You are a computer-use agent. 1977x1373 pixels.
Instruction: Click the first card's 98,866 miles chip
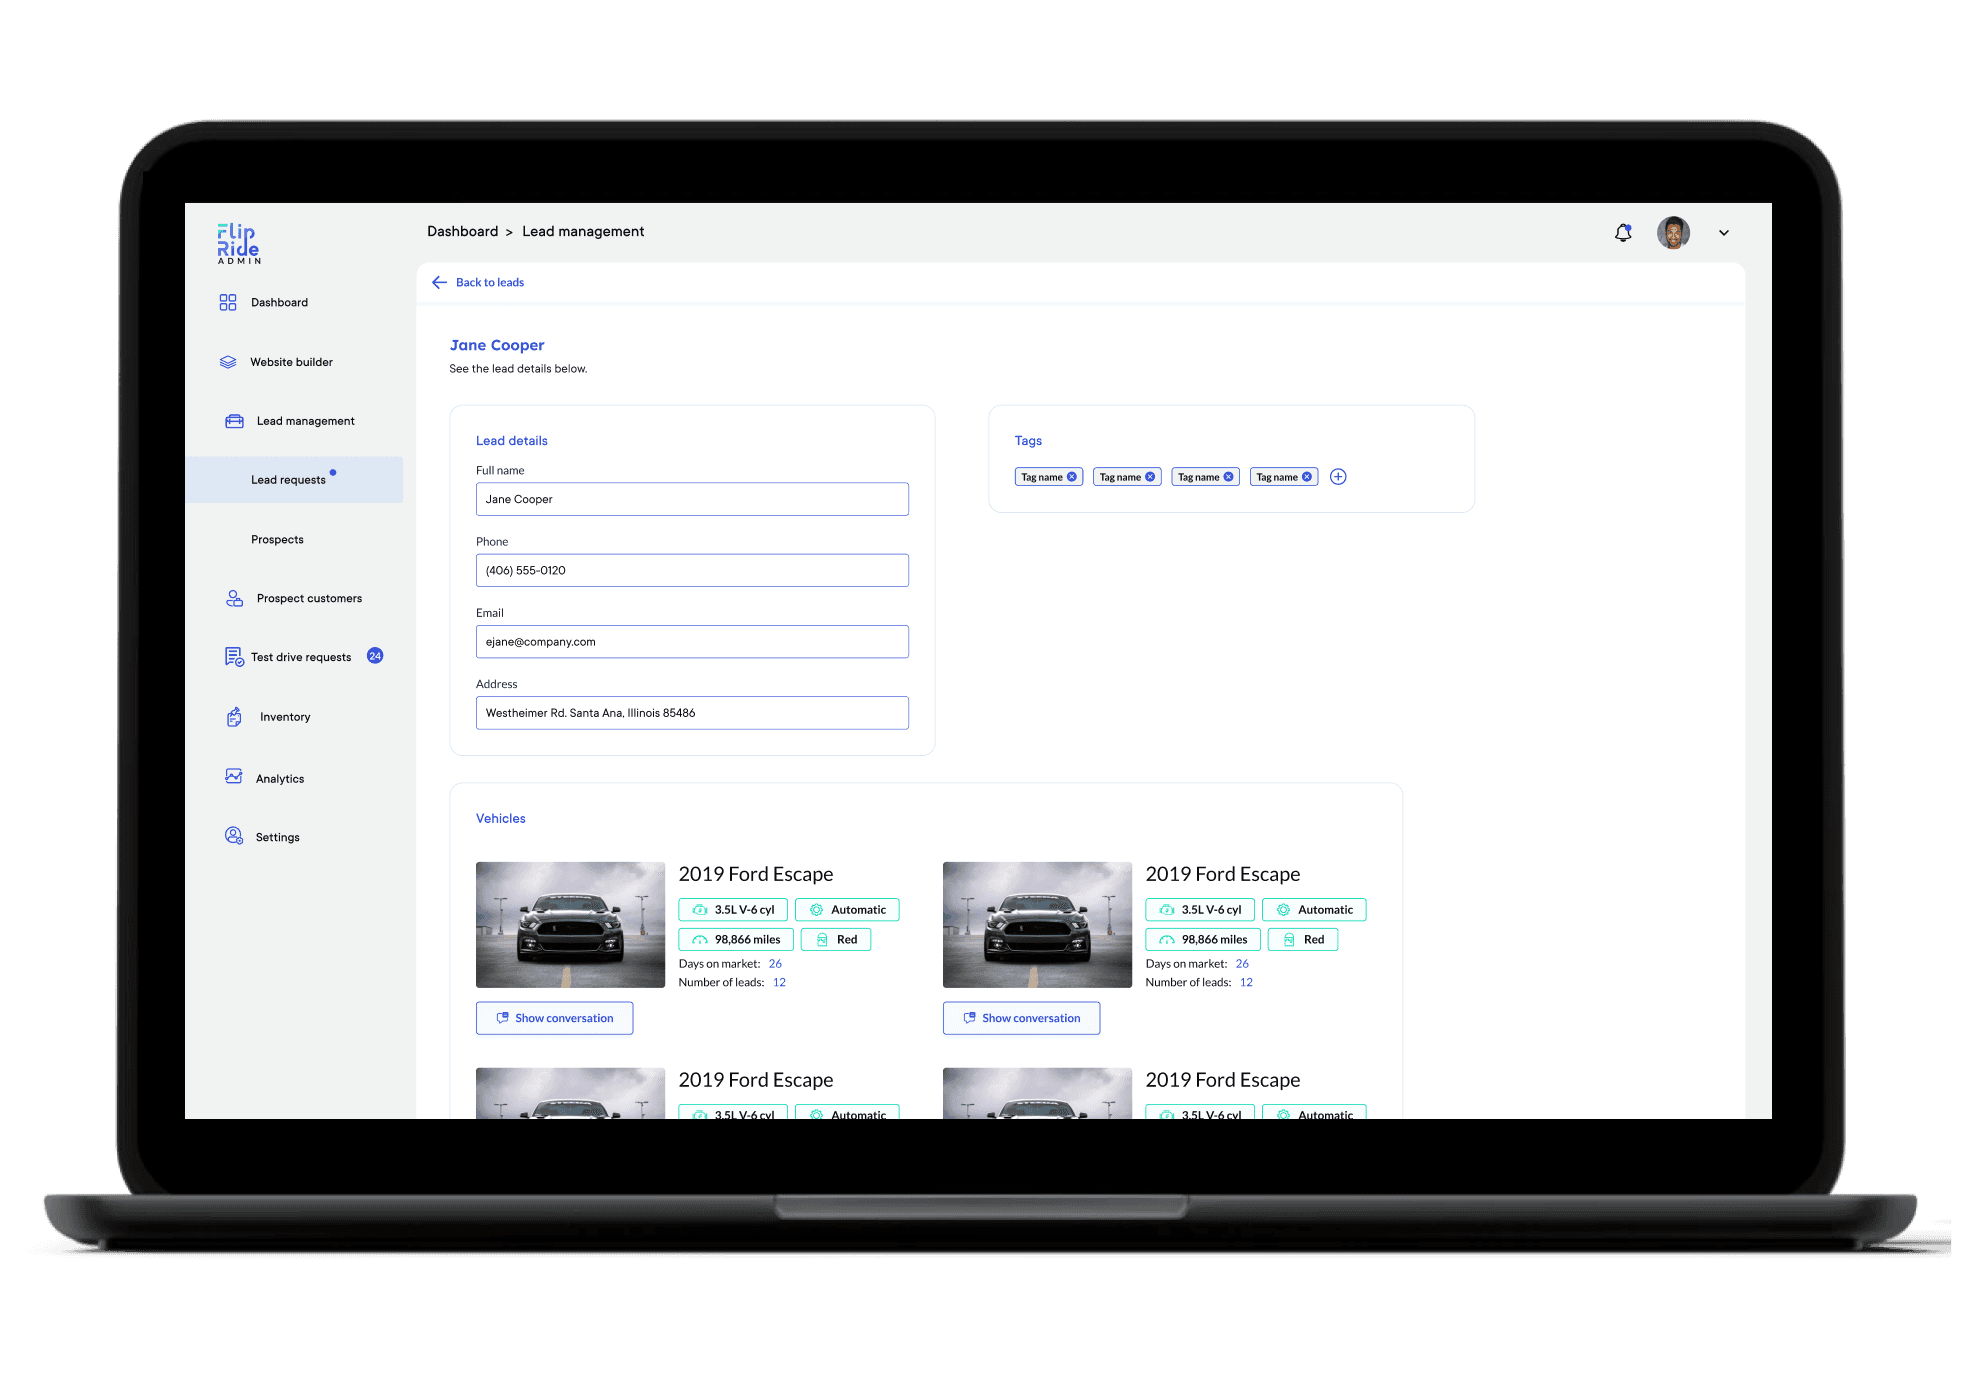point(736,940)
